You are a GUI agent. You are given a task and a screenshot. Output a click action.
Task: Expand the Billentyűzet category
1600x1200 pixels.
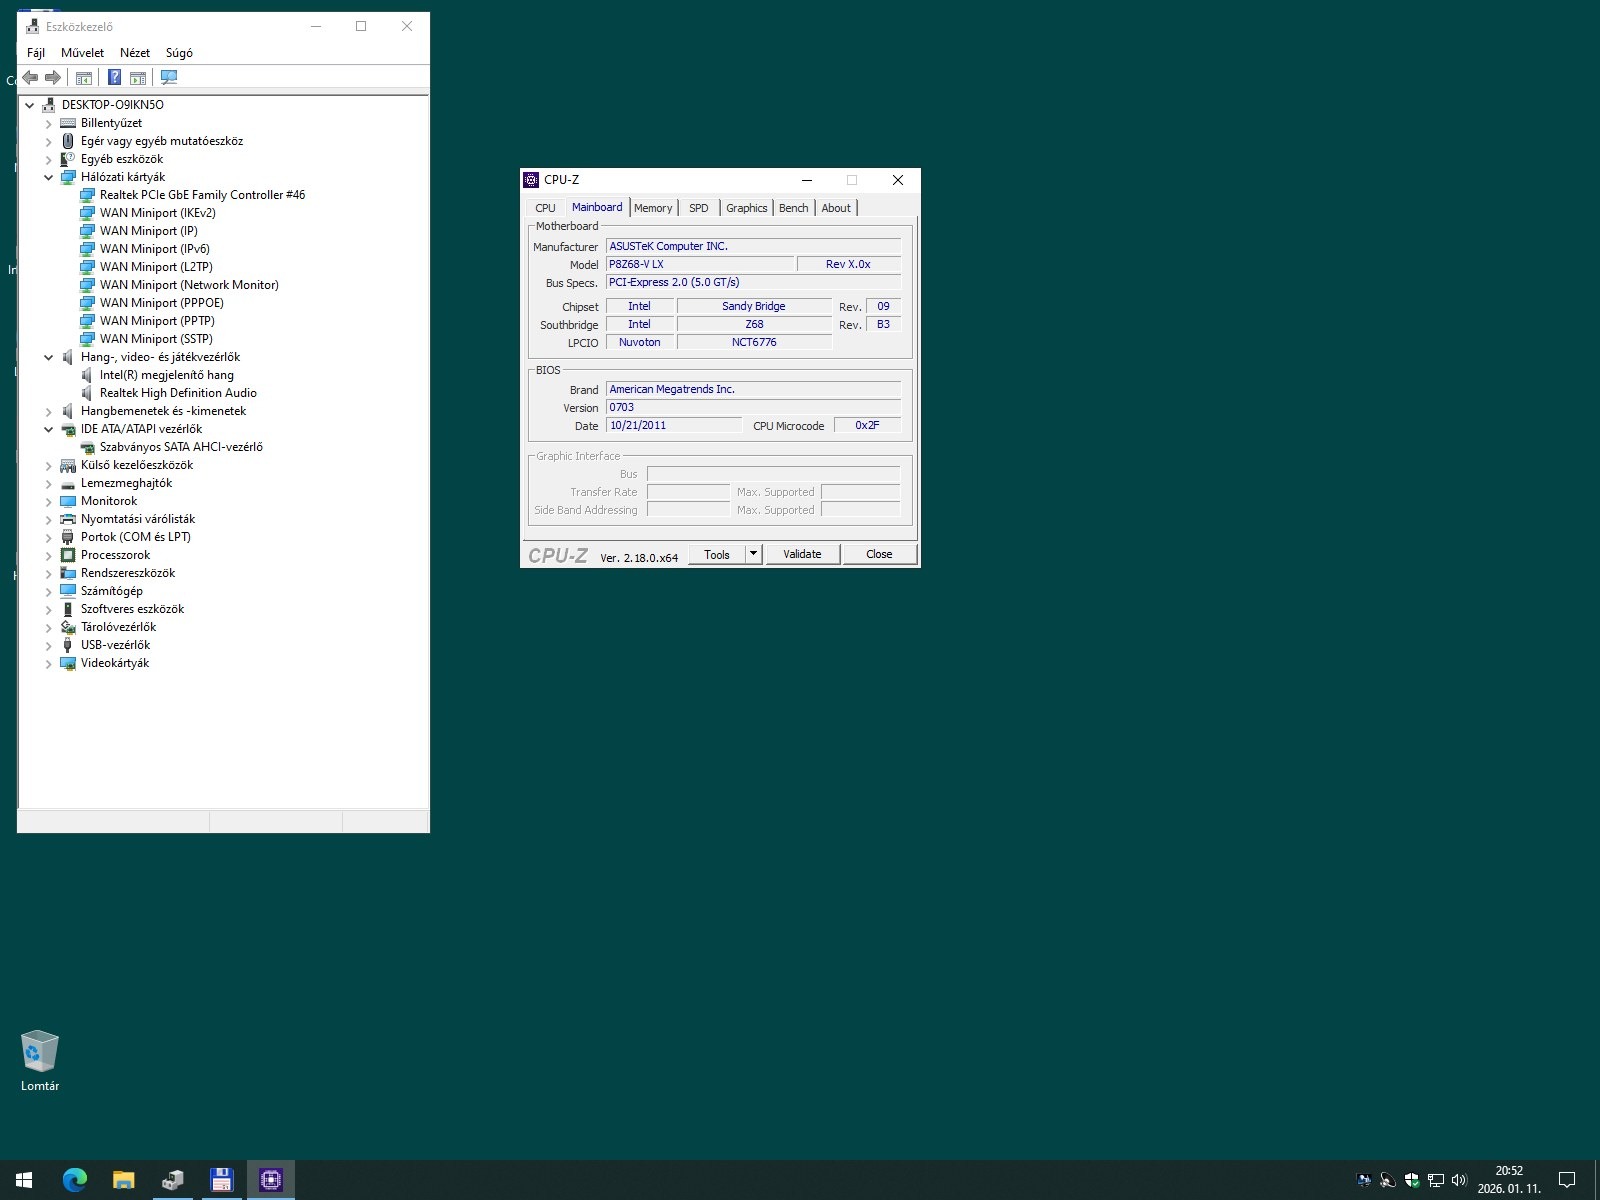click(x=48, y=123)
